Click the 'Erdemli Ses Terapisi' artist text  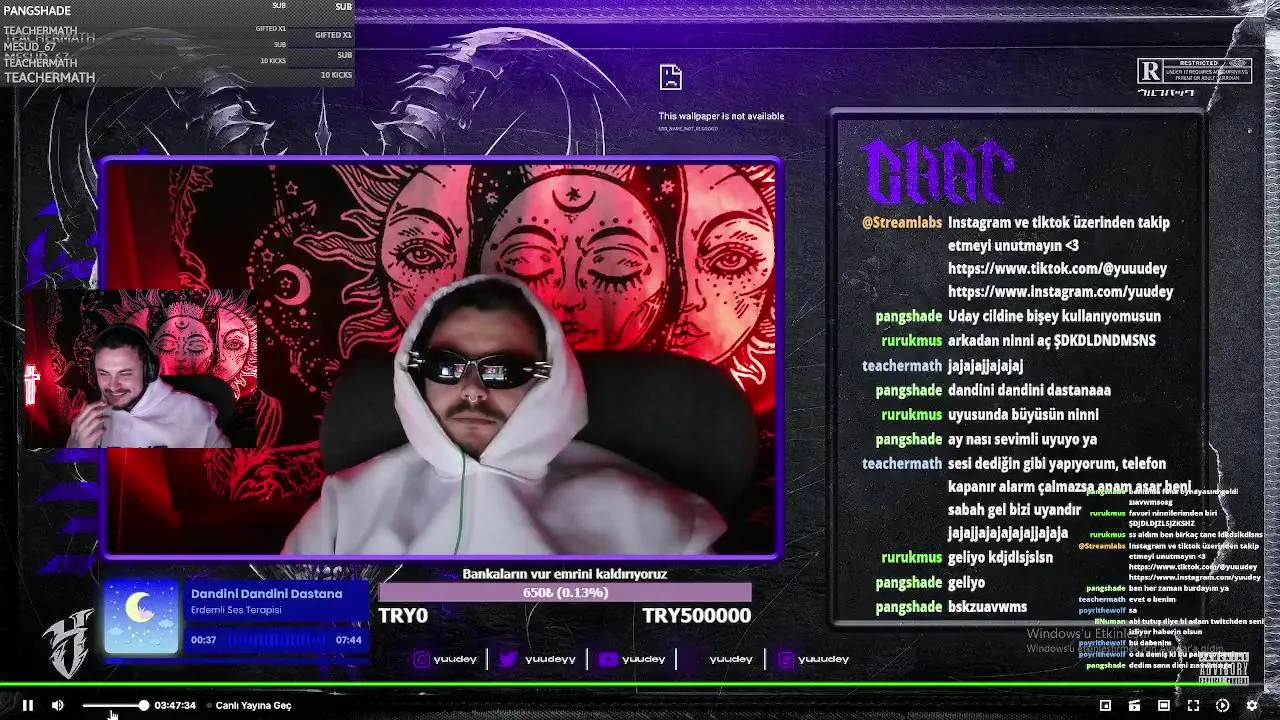[236, 610]
